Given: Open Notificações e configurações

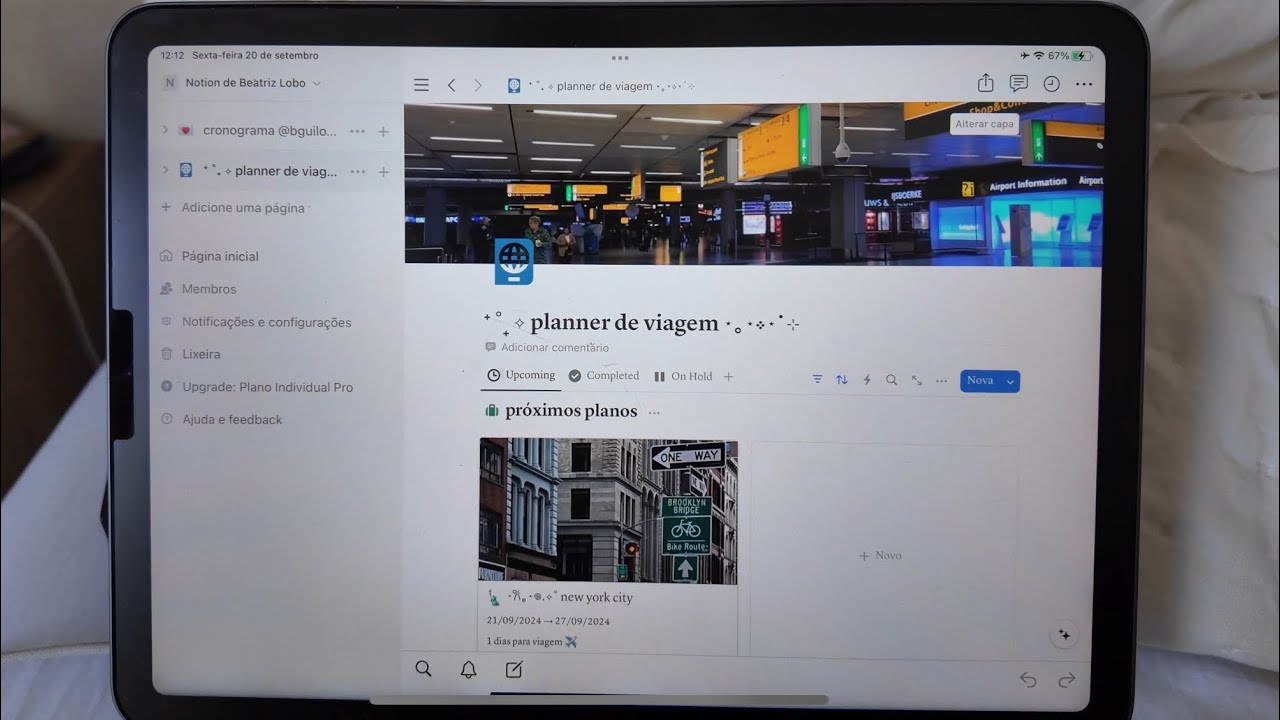Looking at the screenshot, I should (256, 322).
